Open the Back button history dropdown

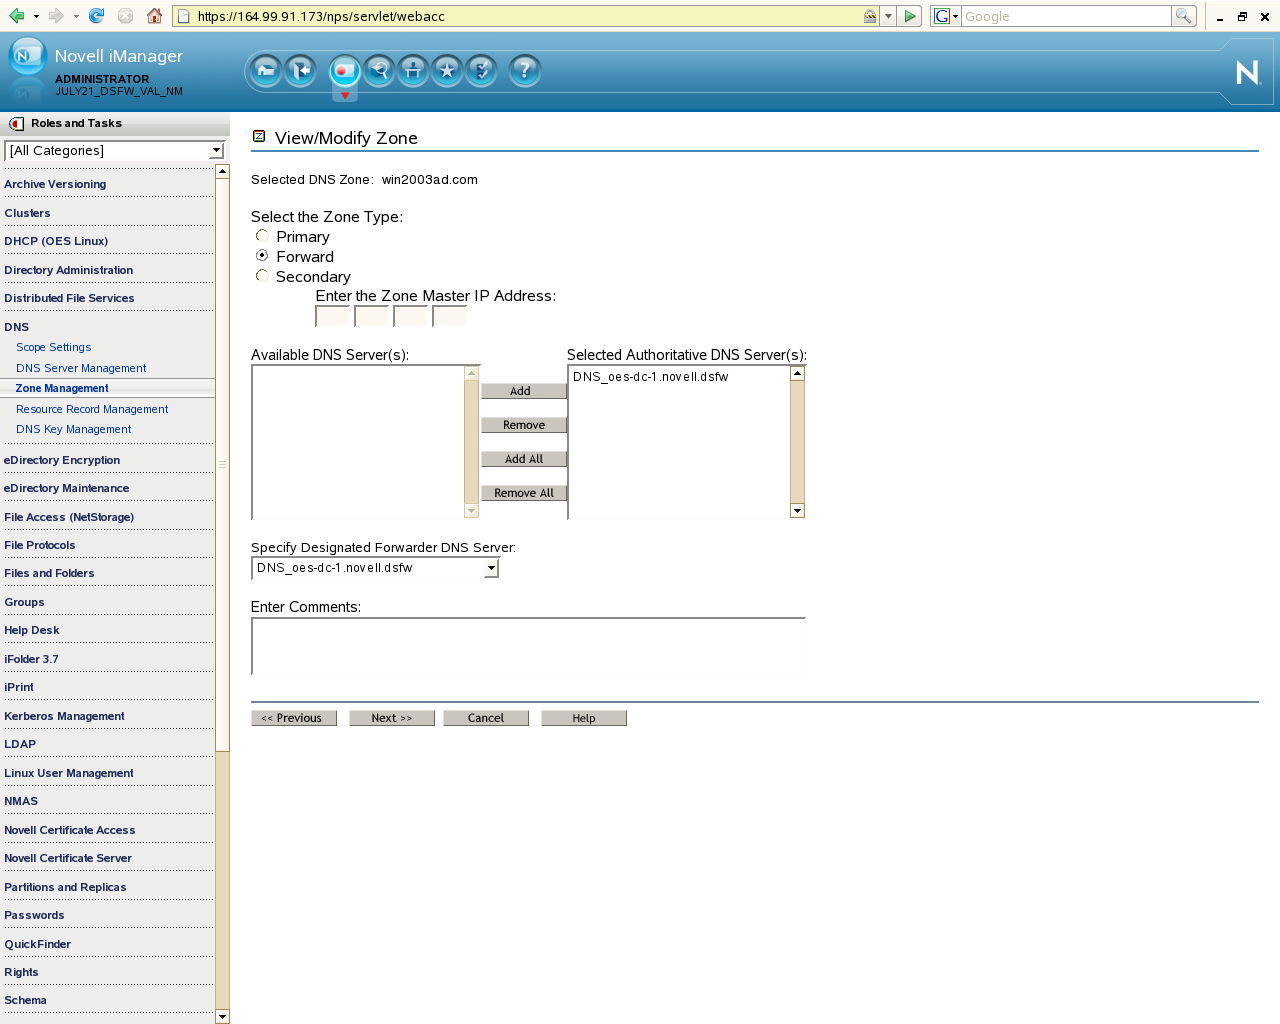pyautogui.click(x=36, y=16)
